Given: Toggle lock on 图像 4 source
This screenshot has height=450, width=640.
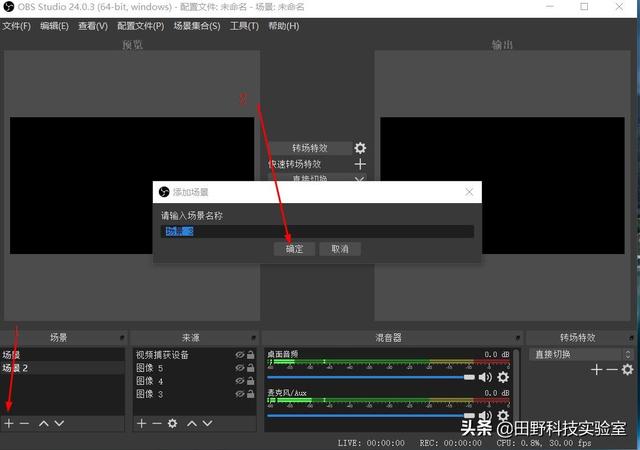Looking at the screenshot, I should click(x=251, y=381).
